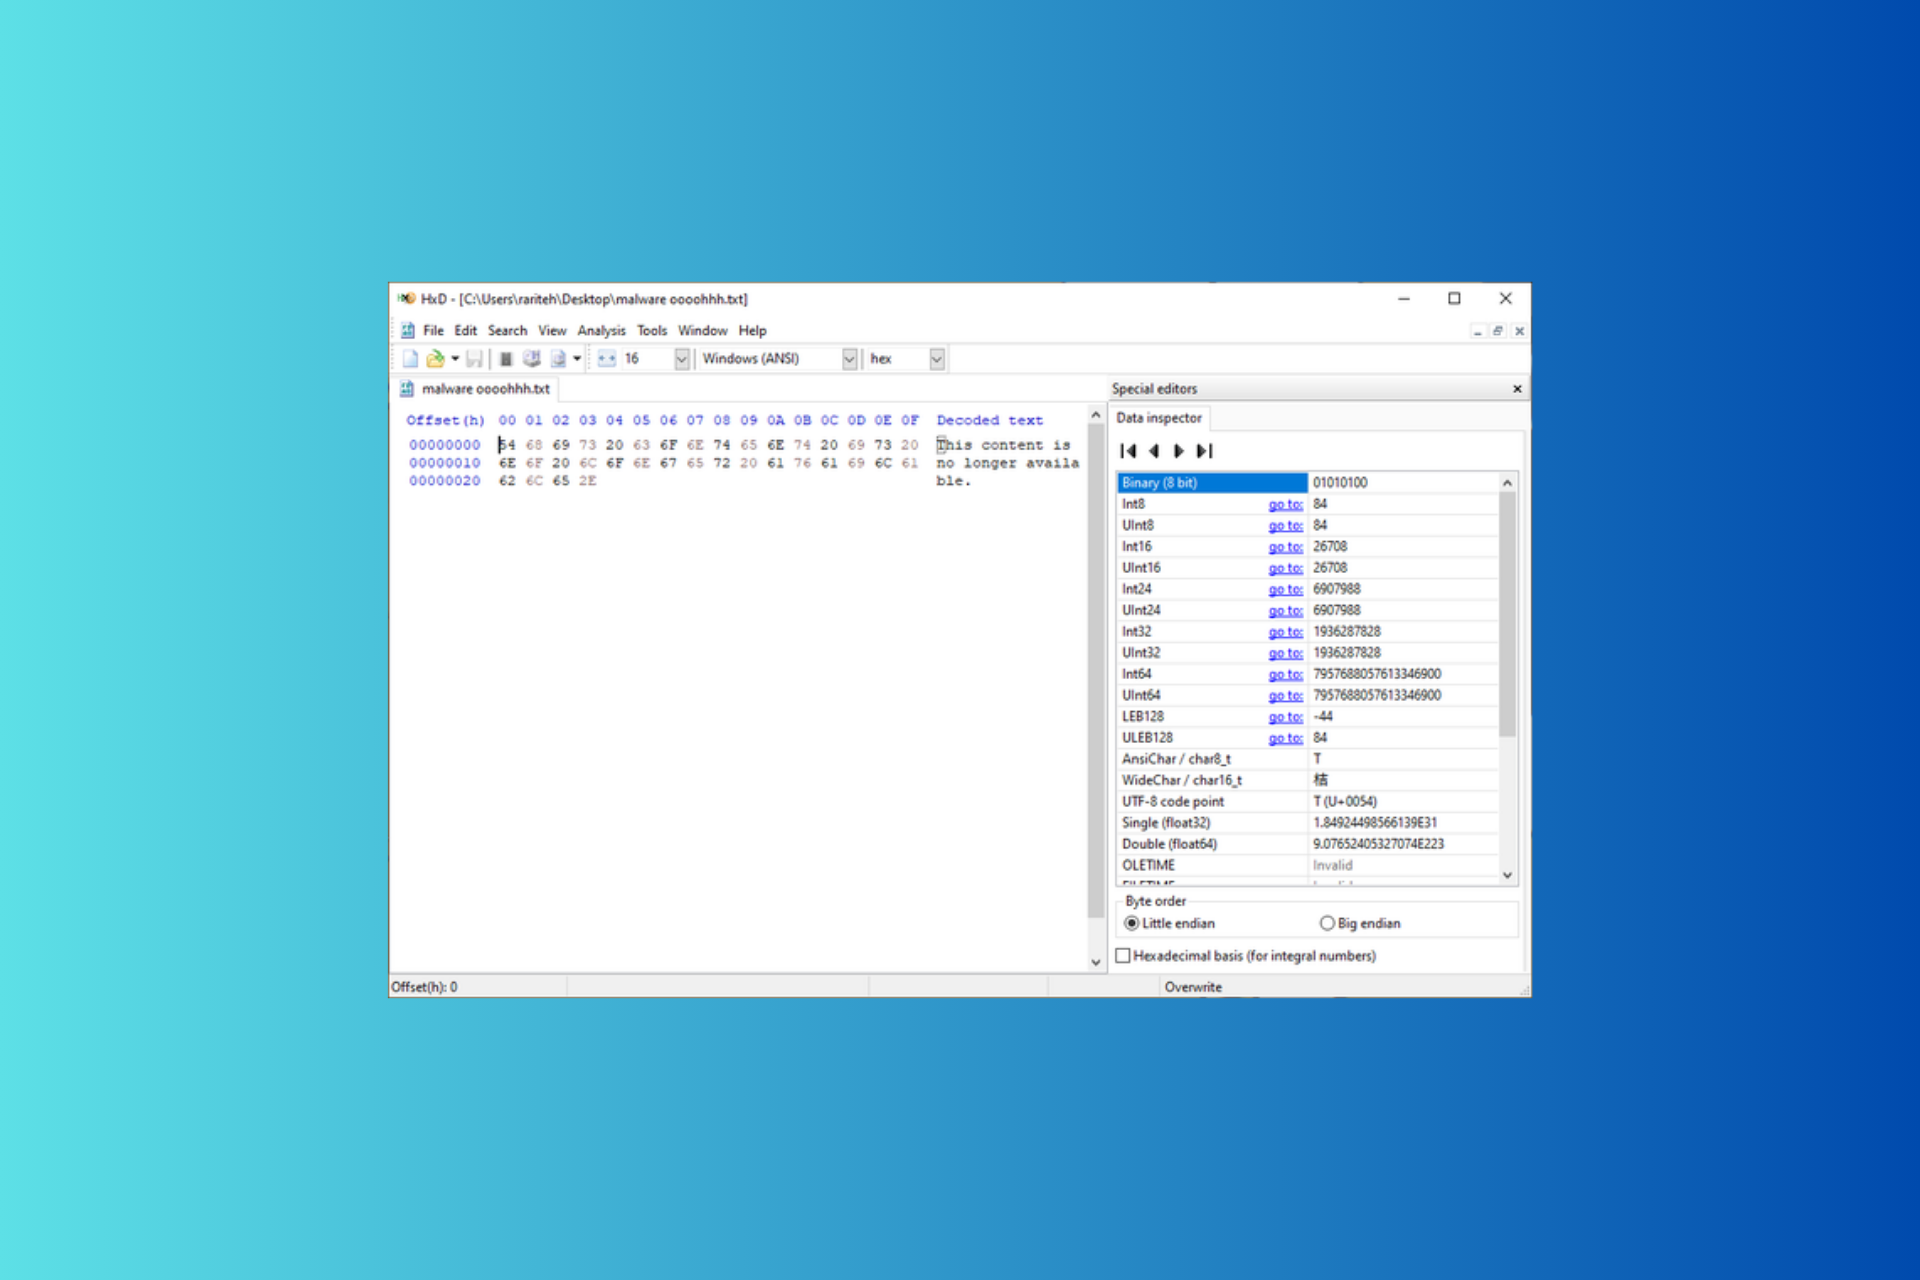Switch byte order to Big endian
The image size is (1920, 1280).
(1327, 923)
